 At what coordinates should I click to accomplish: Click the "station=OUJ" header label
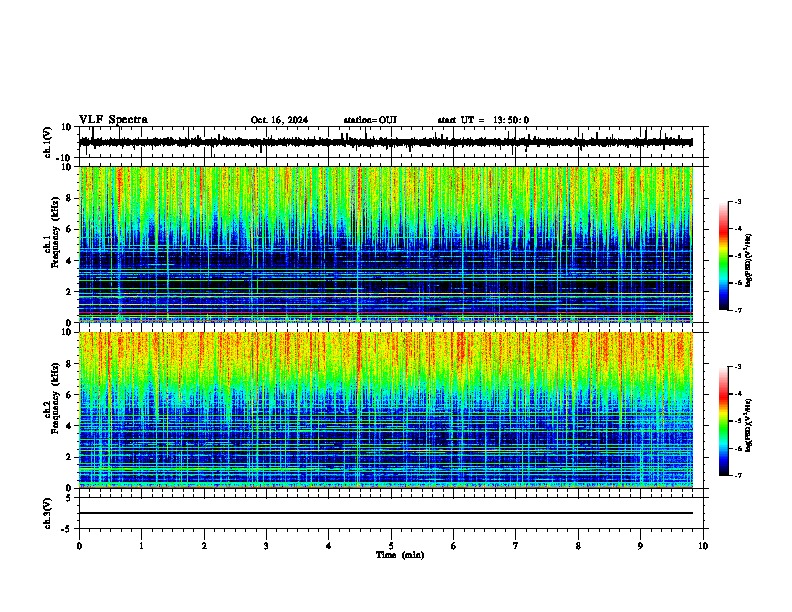[370, 120]
